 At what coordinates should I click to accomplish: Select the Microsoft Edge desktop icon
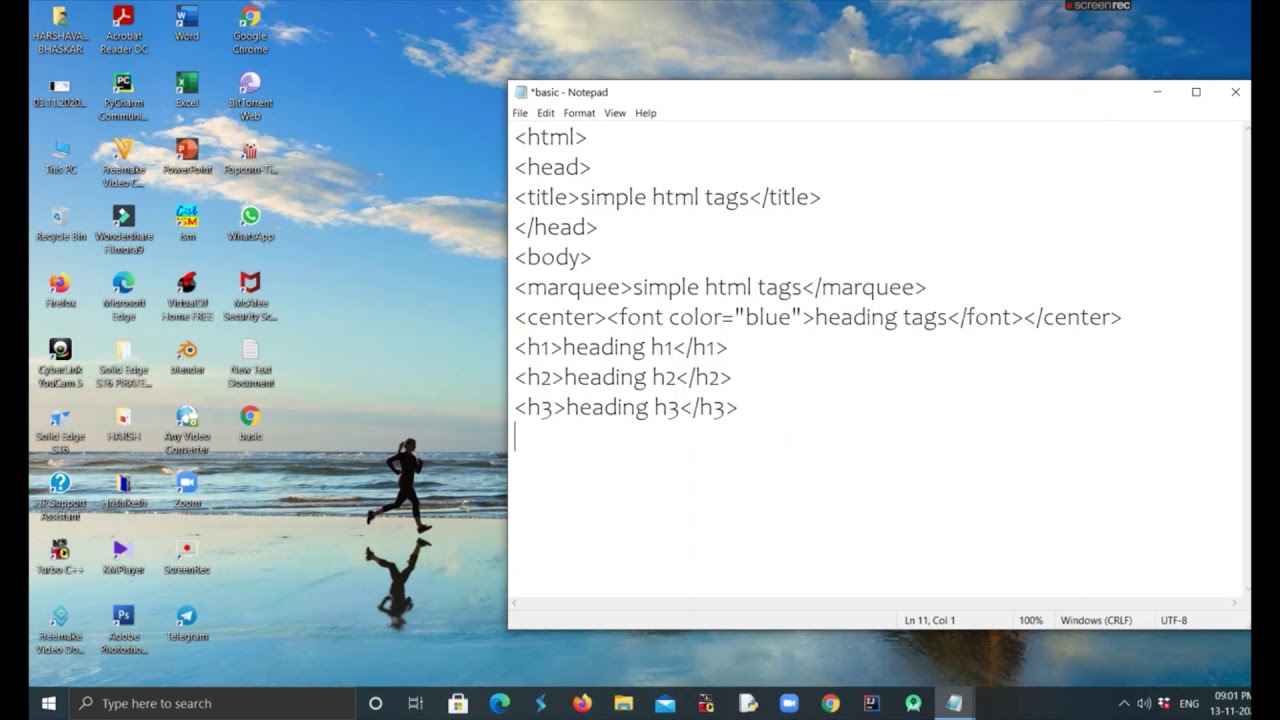click(123, 297)
